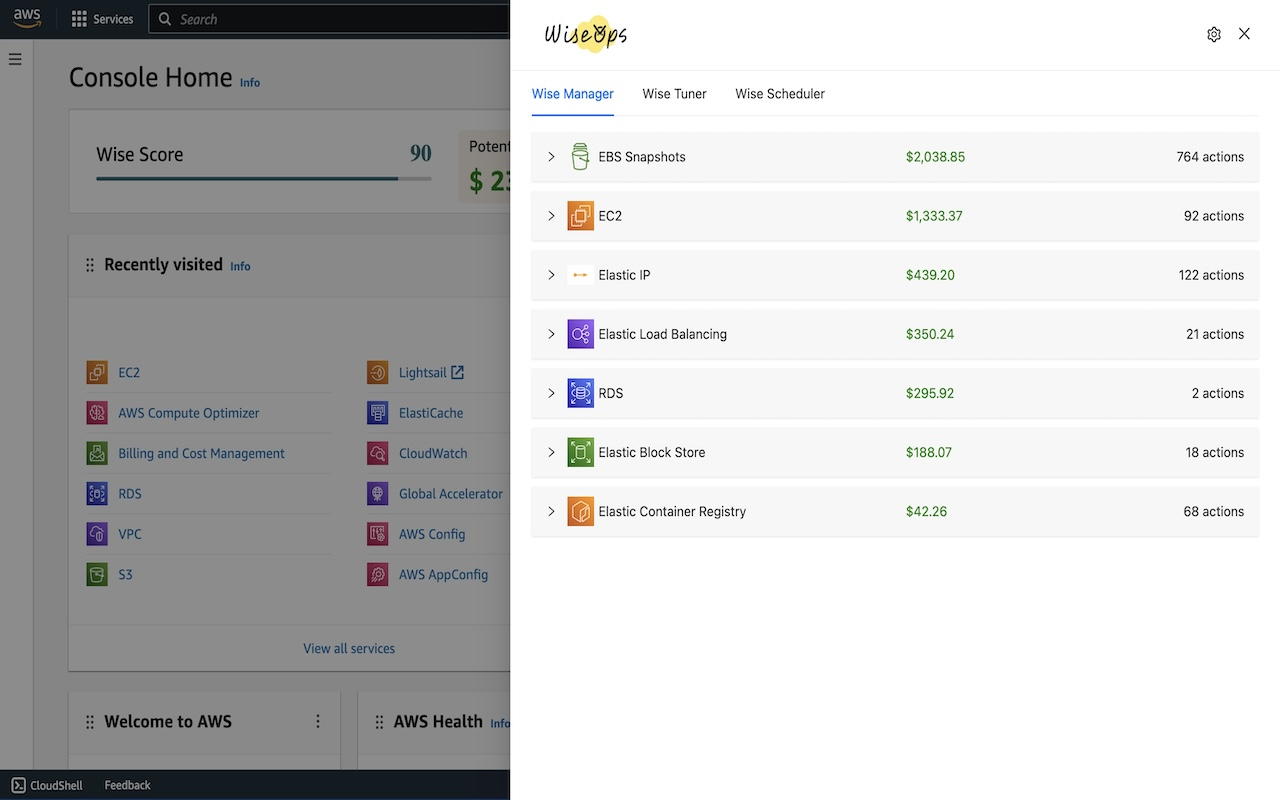
Task: Click the RDS icon in WiseOps list
Action: (x=580, y=393)
